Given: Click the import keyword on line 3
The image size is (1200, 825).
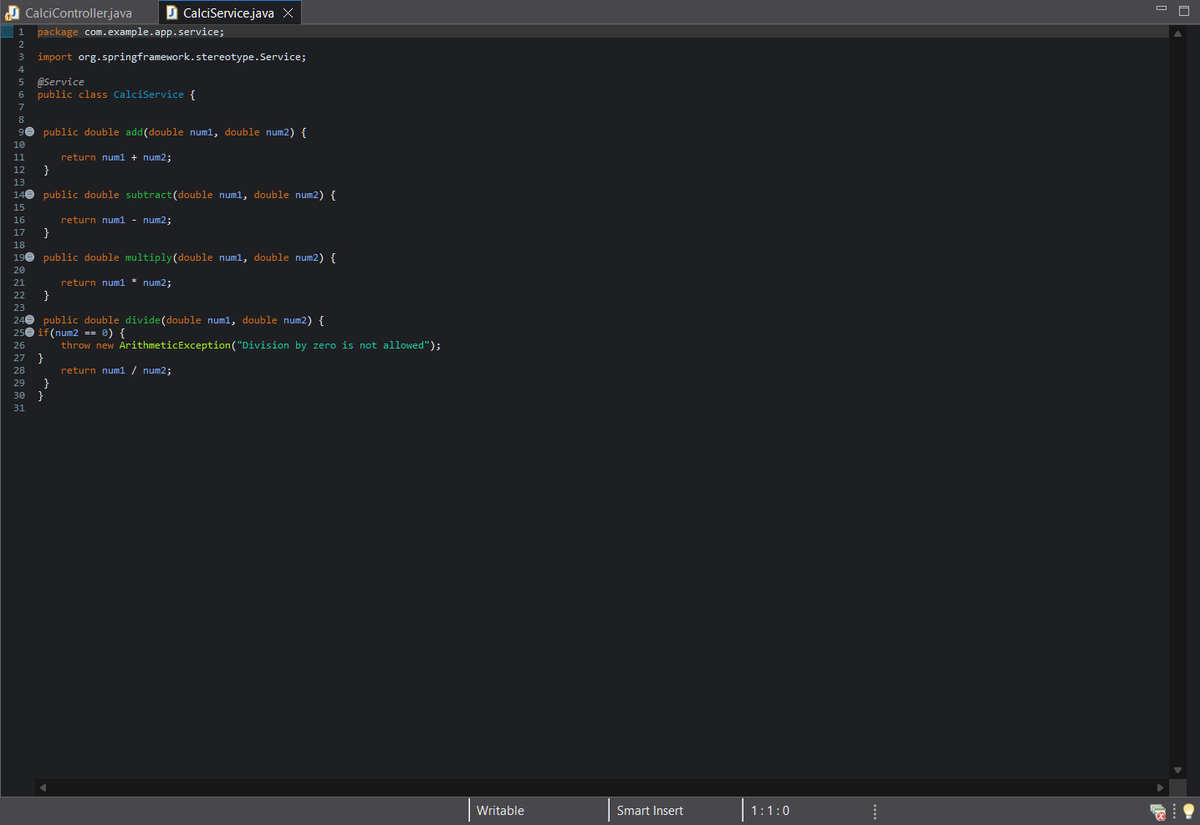Looking at the screenshot, I should pos(55,57).
